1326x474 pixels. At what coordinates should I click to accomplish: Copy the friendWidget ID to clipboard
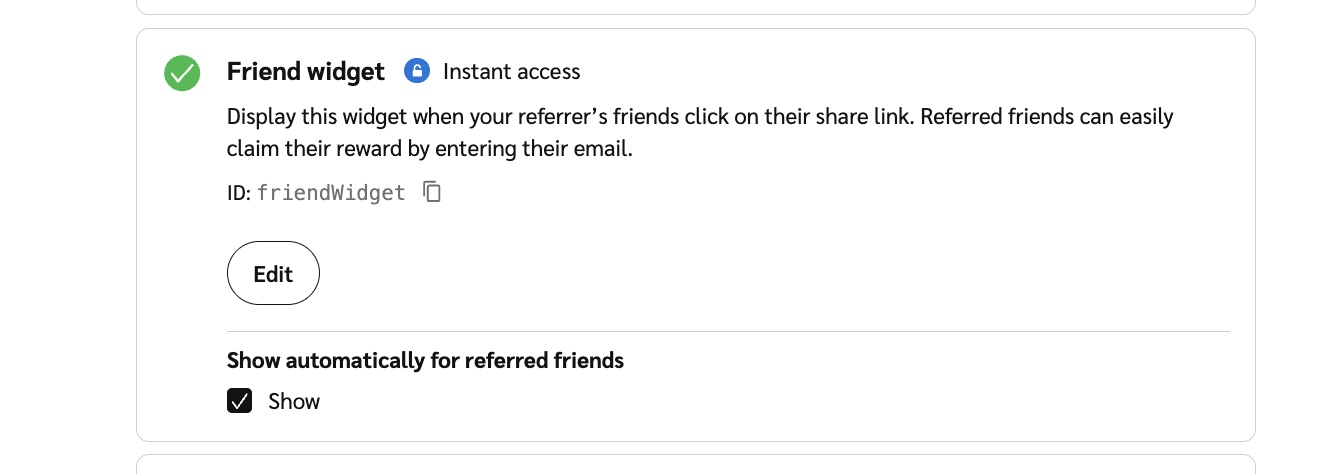pos(432,192)
